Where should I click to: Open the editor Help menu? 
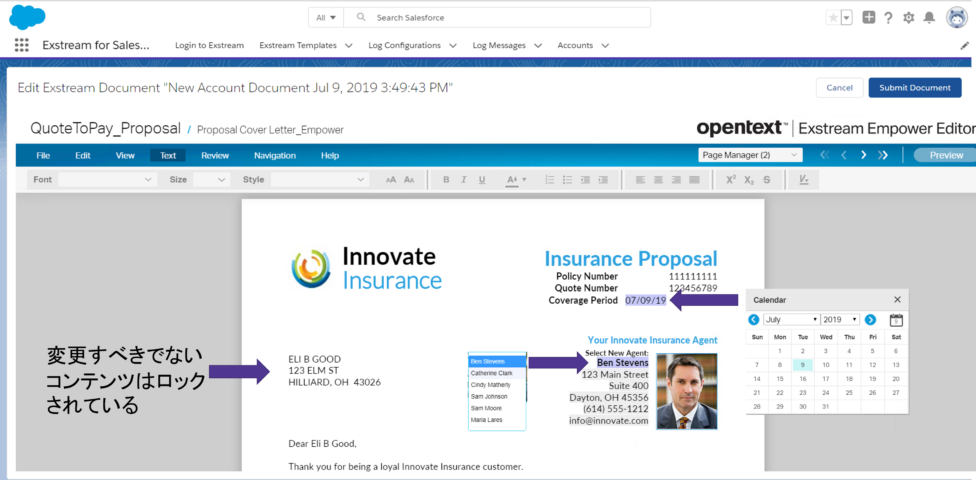point(330,156)
